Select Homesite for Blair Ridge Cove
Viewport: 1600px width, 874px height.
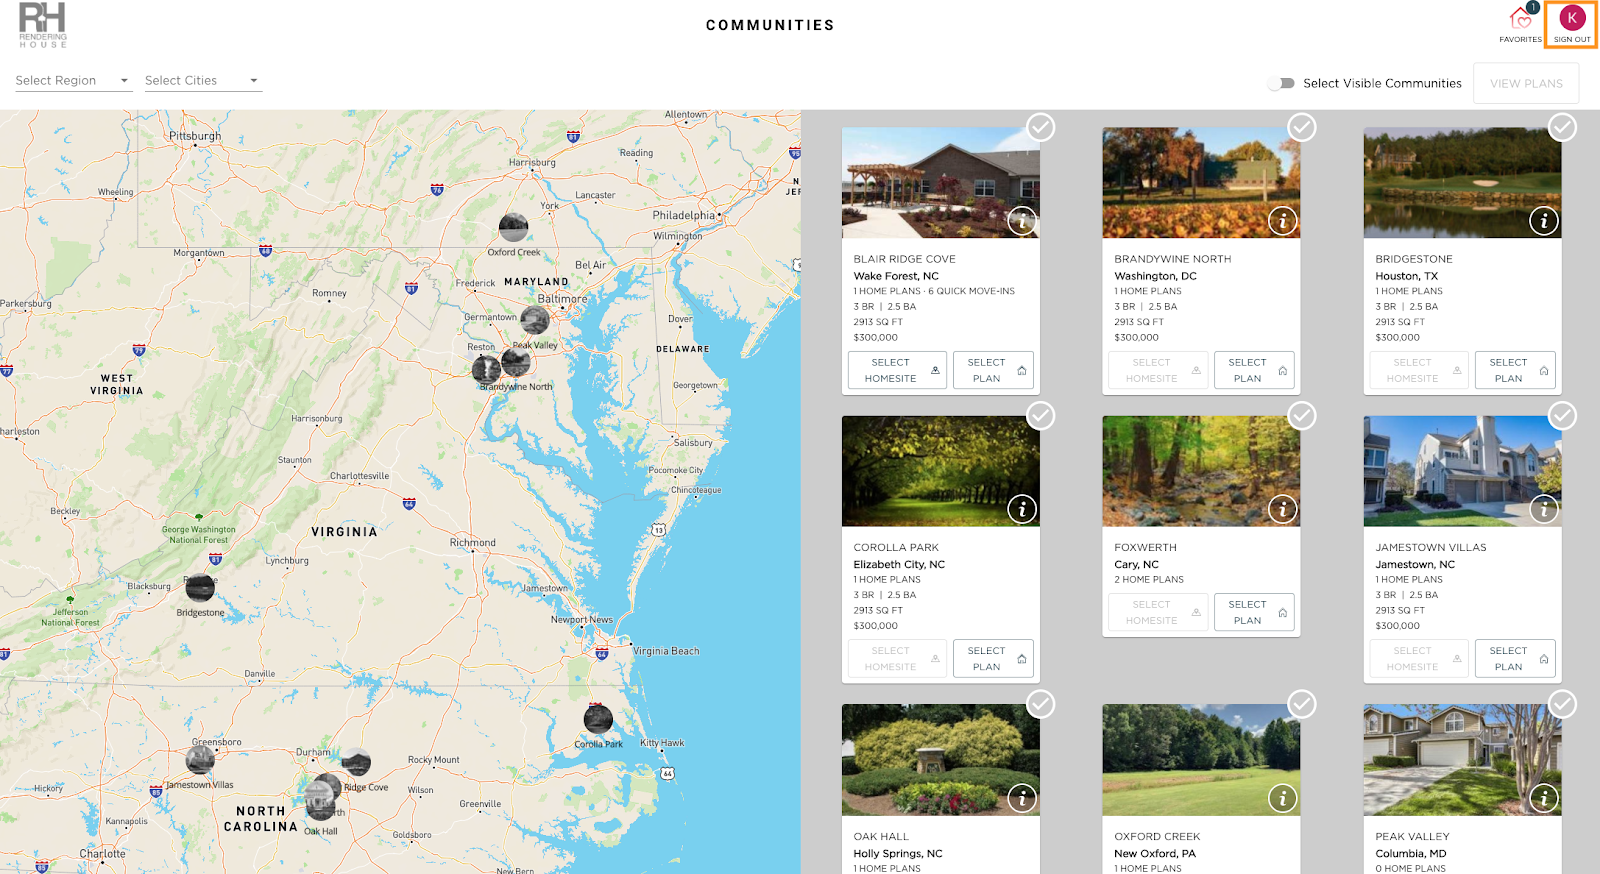tap(897, 370)
